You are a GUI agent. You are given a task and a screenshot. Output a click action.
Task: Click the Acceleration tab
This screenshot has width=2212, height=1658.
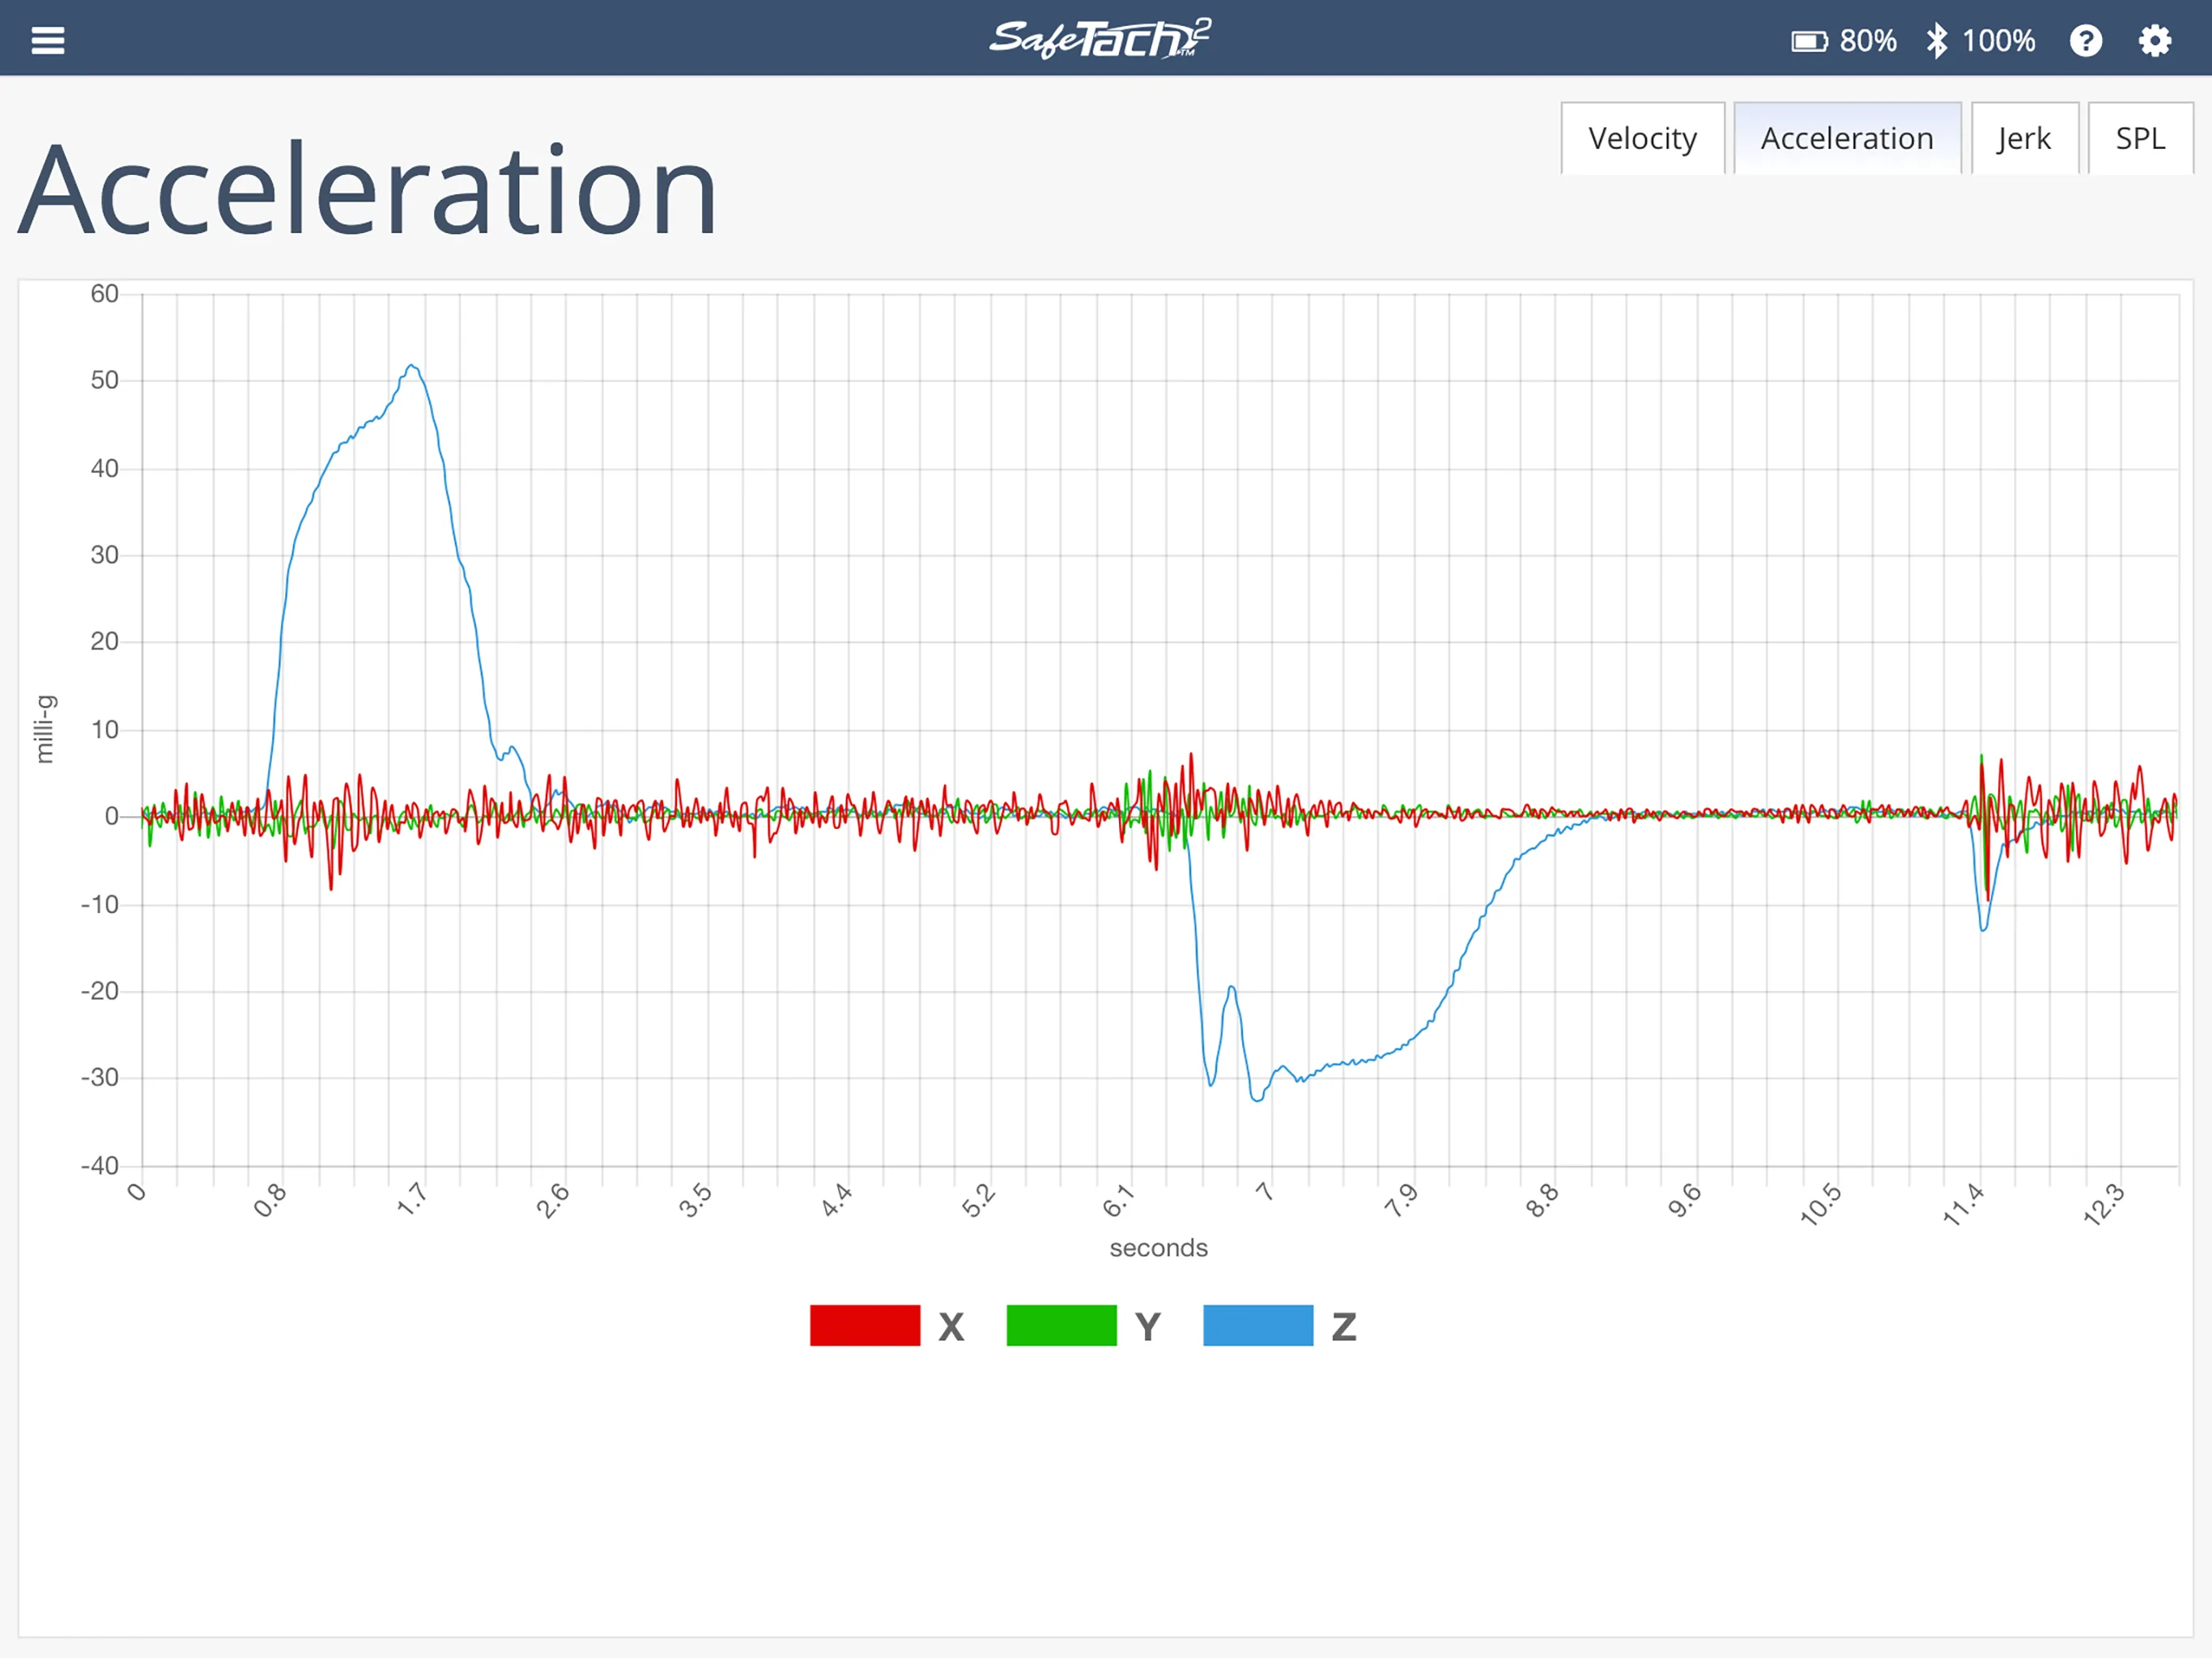click(1846, 138)
